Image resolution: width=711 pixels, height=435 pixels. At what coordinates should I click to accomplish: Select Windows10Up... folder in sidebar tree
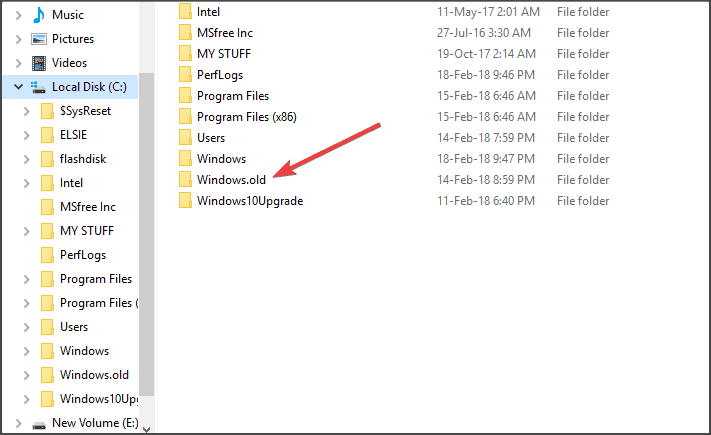99,399
